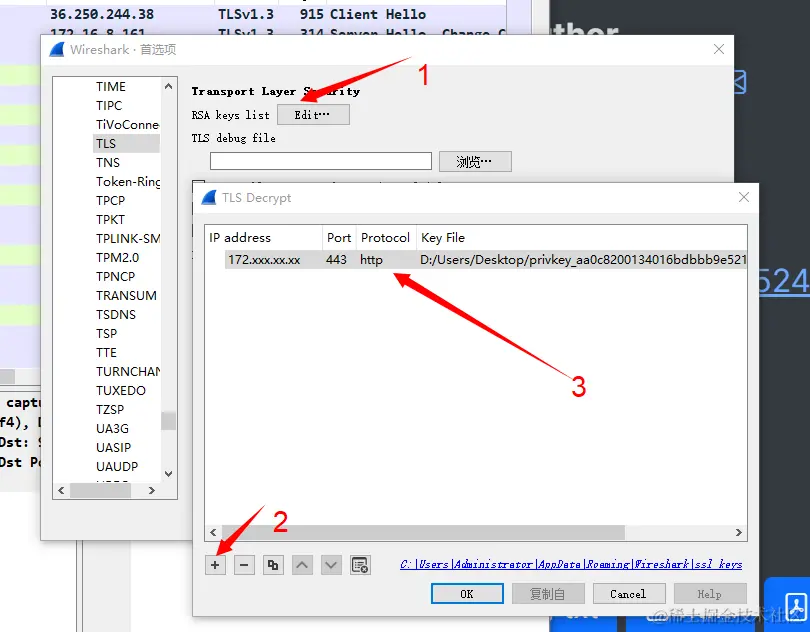Image resolution: width=810 pixels, height=632 pixels.
Task: Focus the TLS debug file input
Action: click(321, 161)
